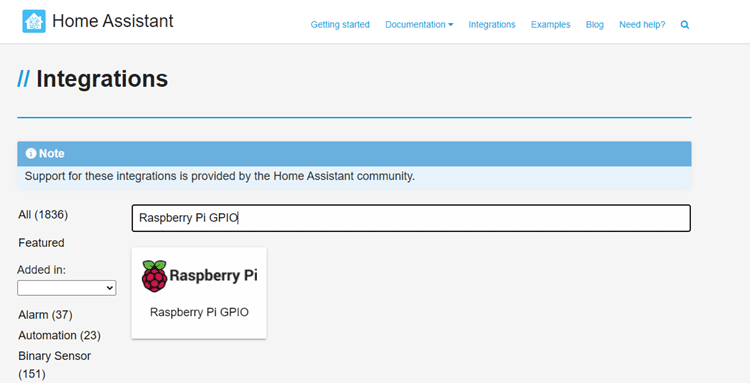Open the 'Added in' version dropdown
This screenshot has width=750, height=383.
[66, 288]
